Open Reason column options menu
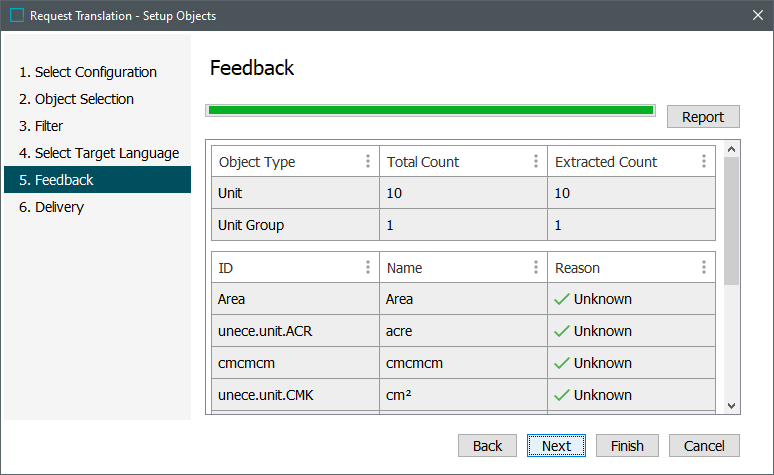Image resolution: width=774 pixels, height=475 pixels. (x=704, y=268)
